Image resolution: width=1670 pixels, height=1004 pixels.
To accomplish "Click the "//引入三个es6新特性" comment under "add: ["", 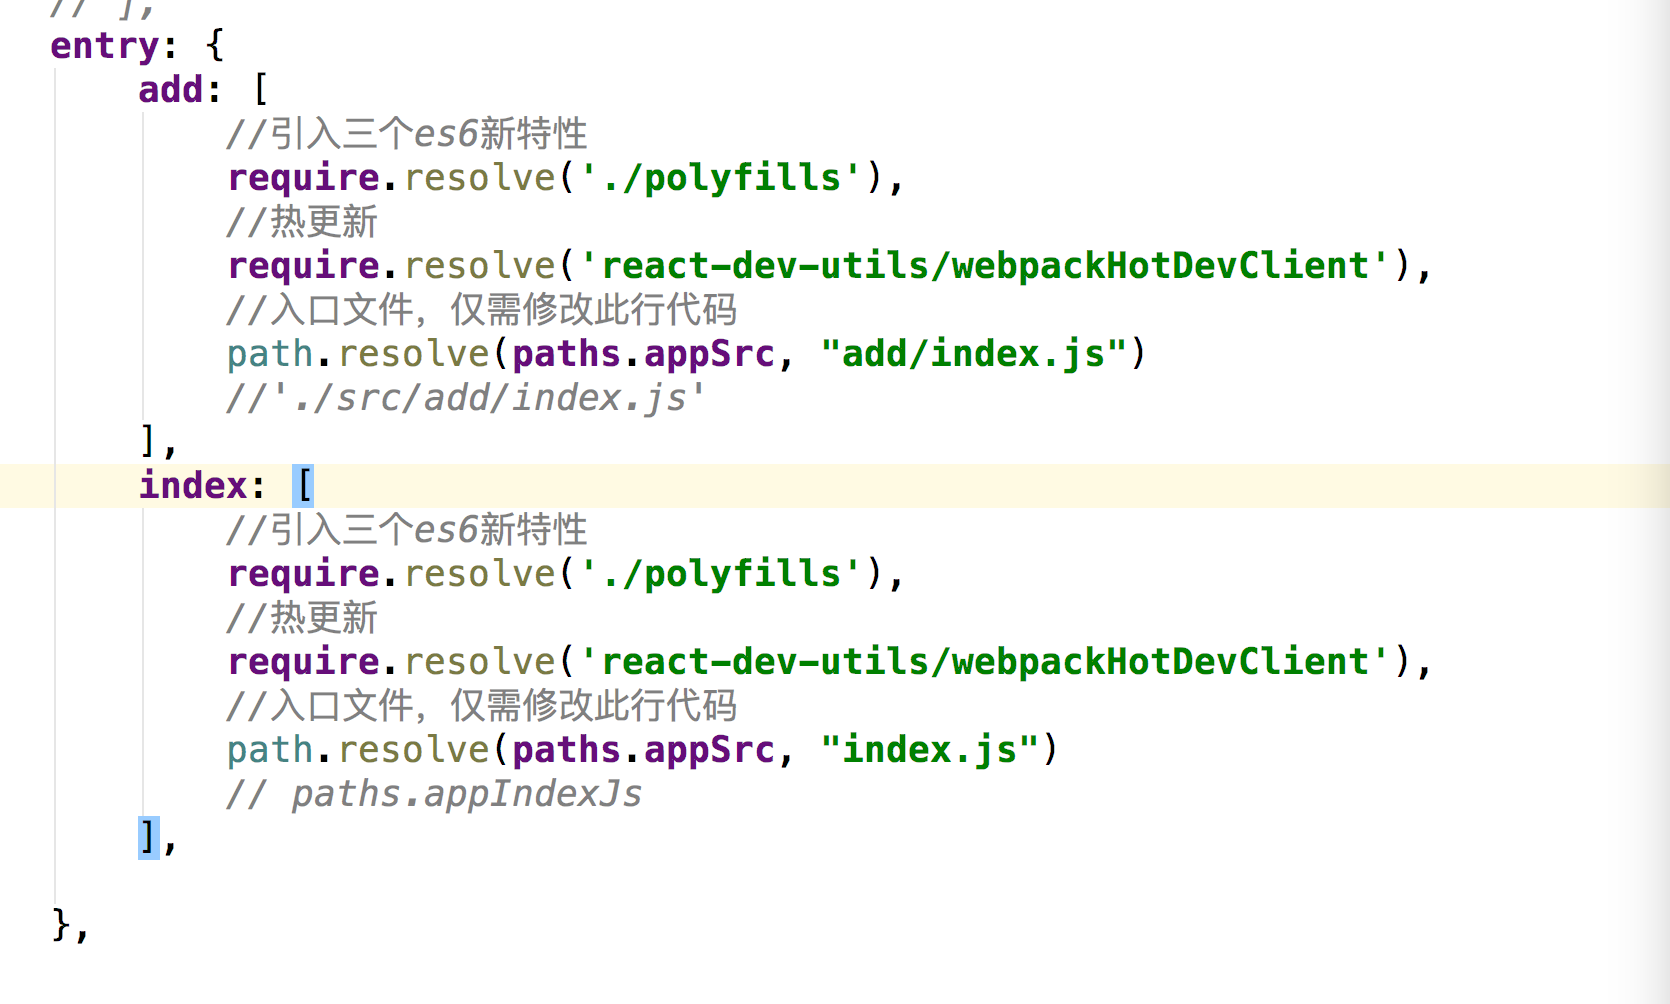I will click(x=407, y=134).
